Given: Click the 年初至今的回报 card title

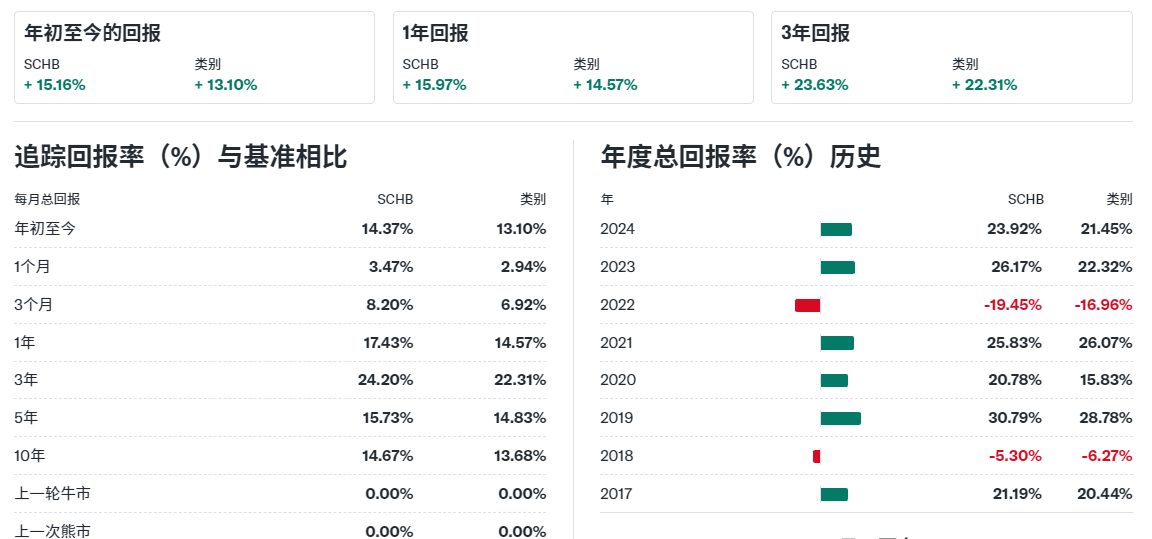Looking at the screenshot, I should (93, 33).
